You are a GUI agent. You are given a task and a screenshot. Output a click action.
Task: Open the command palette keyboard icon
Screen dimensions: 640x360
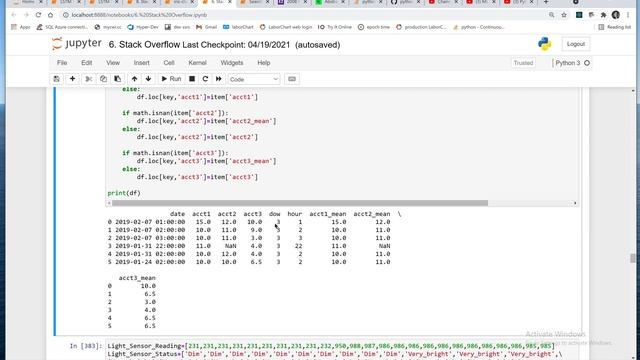[292, 79]
